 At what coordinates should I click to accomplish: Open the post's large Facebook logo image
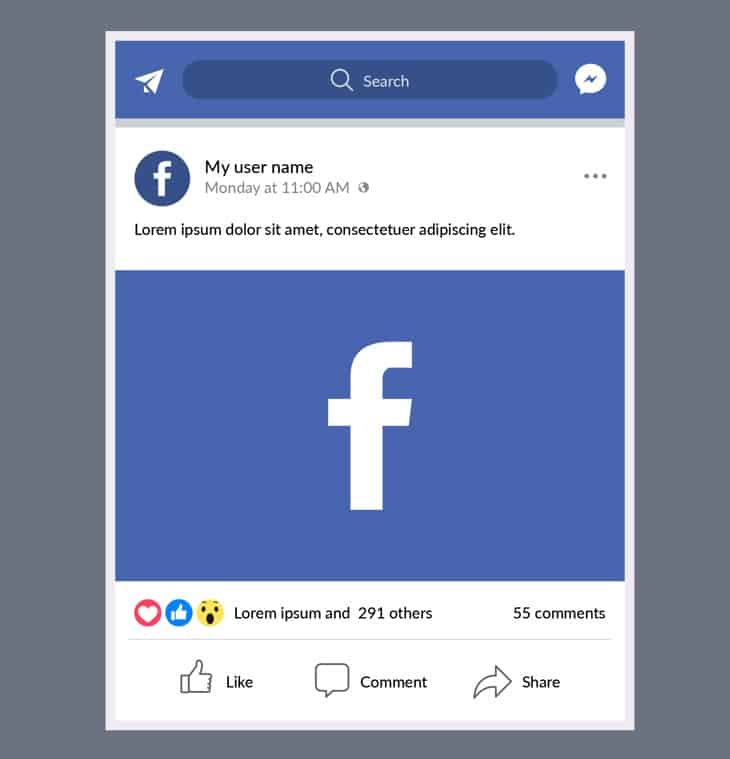point(370,425)
